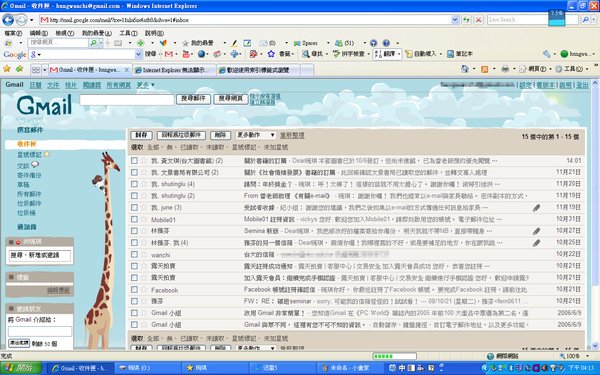Open the 檔案(F) menu
The height and width of the screenshot is (375, 600).
click(x=13, y=33)
